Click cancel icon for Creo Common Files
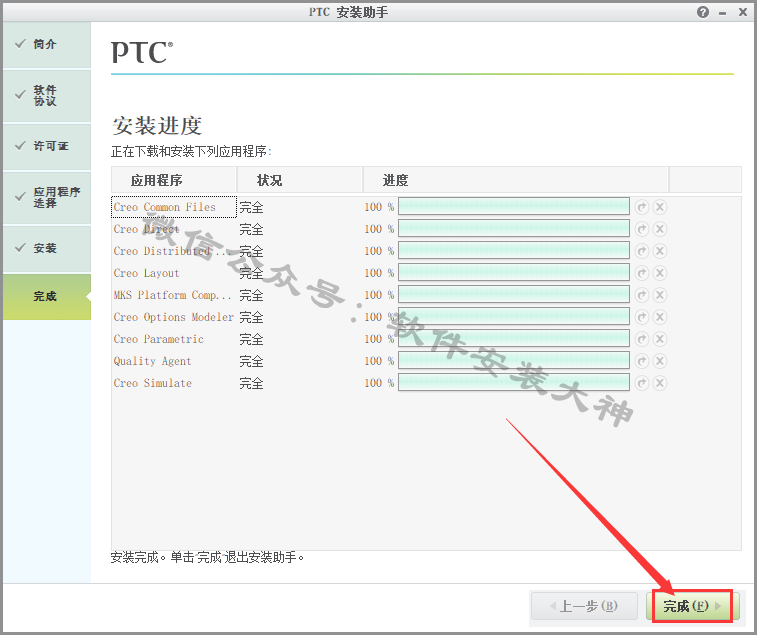The width and height of the screenshot is (757, 635). (x=660, y=207)
